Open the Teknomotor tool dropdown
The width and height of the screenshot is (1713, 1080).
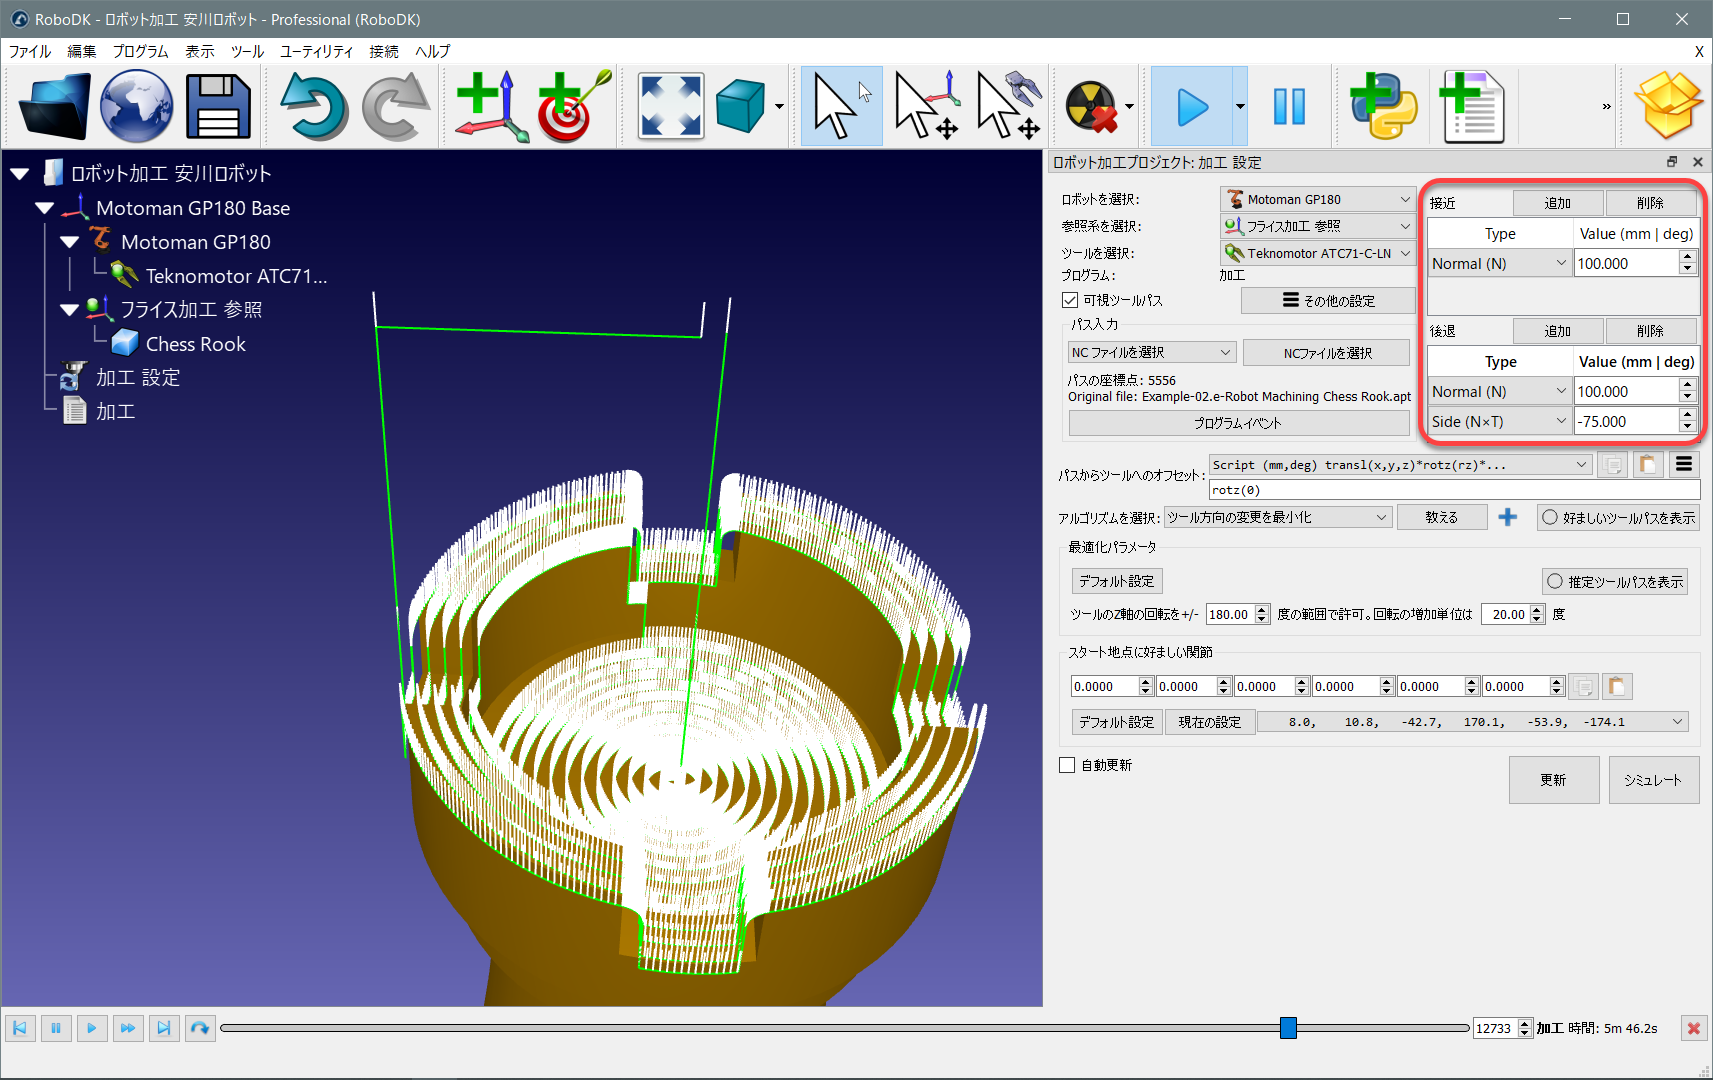click(1318, 253)
